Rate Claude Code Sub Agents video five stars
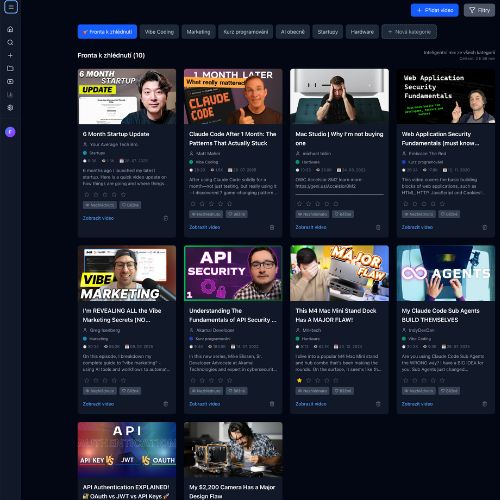Viewport: 500px width, 500px height. tap(442, 380)
